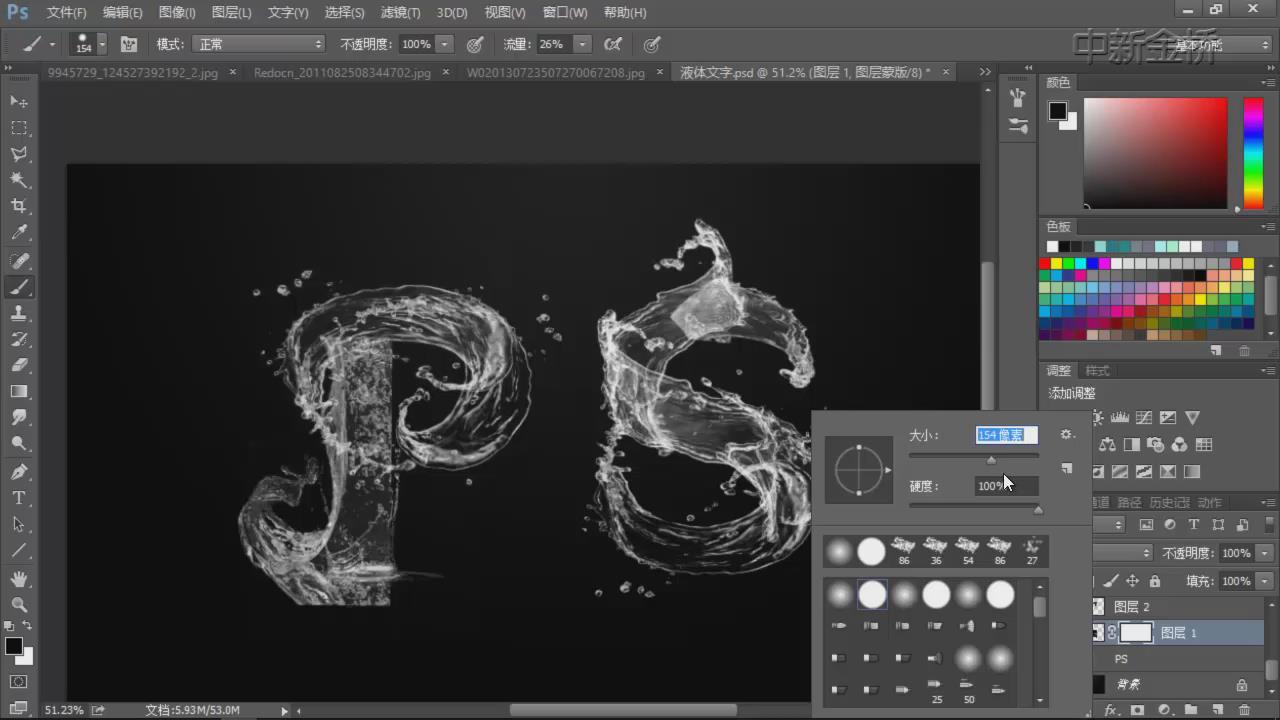Open brush preset picker arrow
The height and width of the screenshot is (720, 1280).
tap(101, 44)
